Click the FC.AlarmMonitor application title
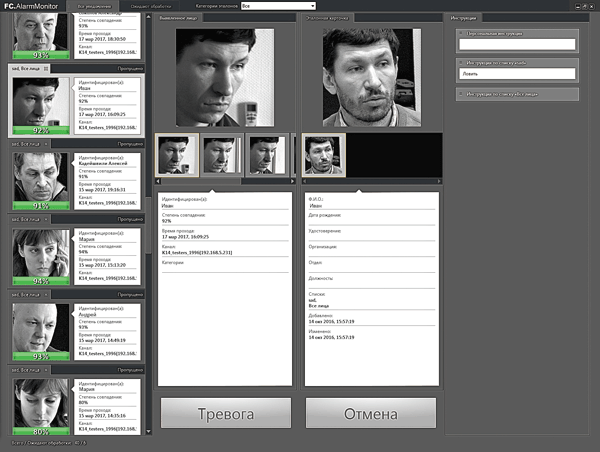Screen dimensions: 600x452 [x=31, y=6]
